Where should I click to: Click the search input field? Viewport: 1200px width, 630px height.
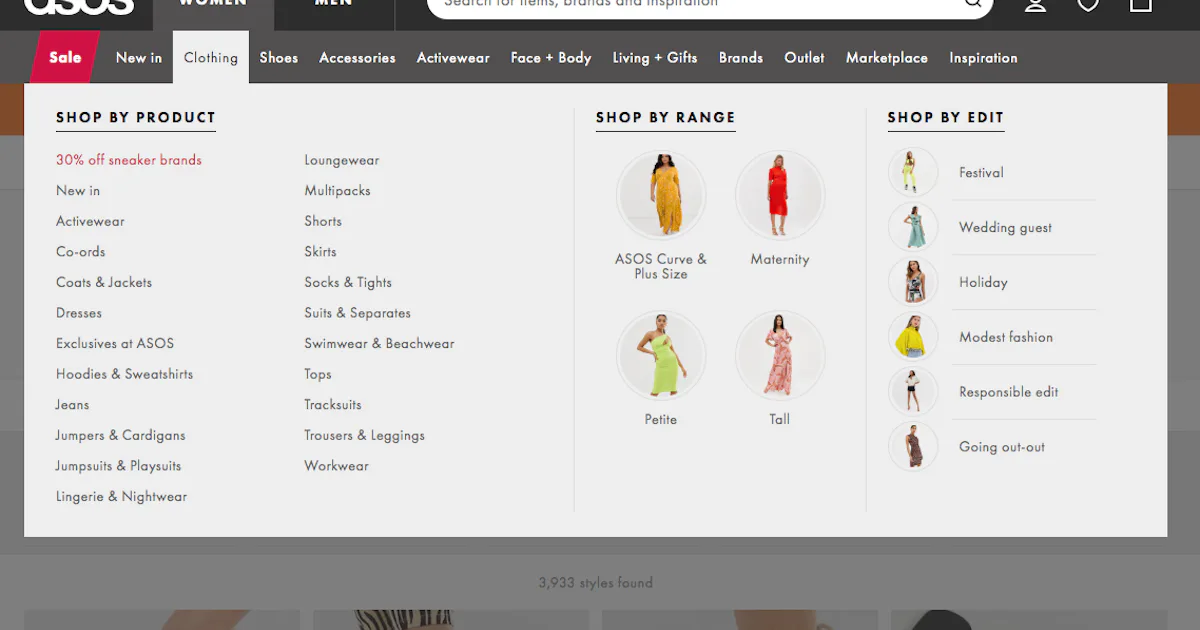pyautogui.click(x=700, y=5)
